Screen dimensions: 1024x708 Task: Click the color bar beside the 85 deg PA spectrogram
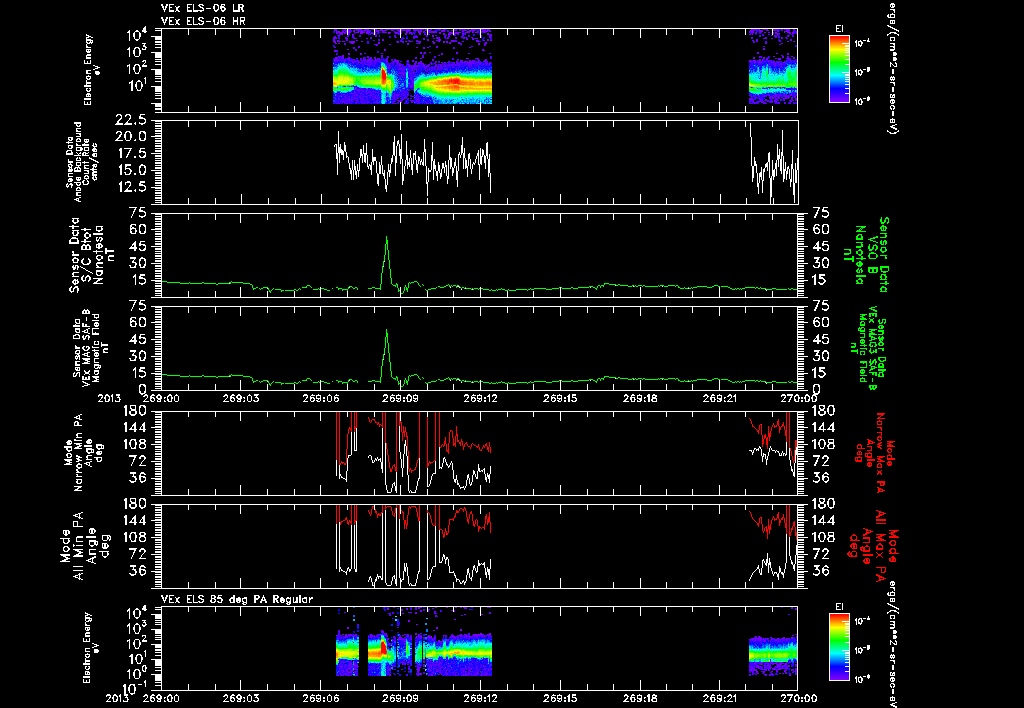839,647
